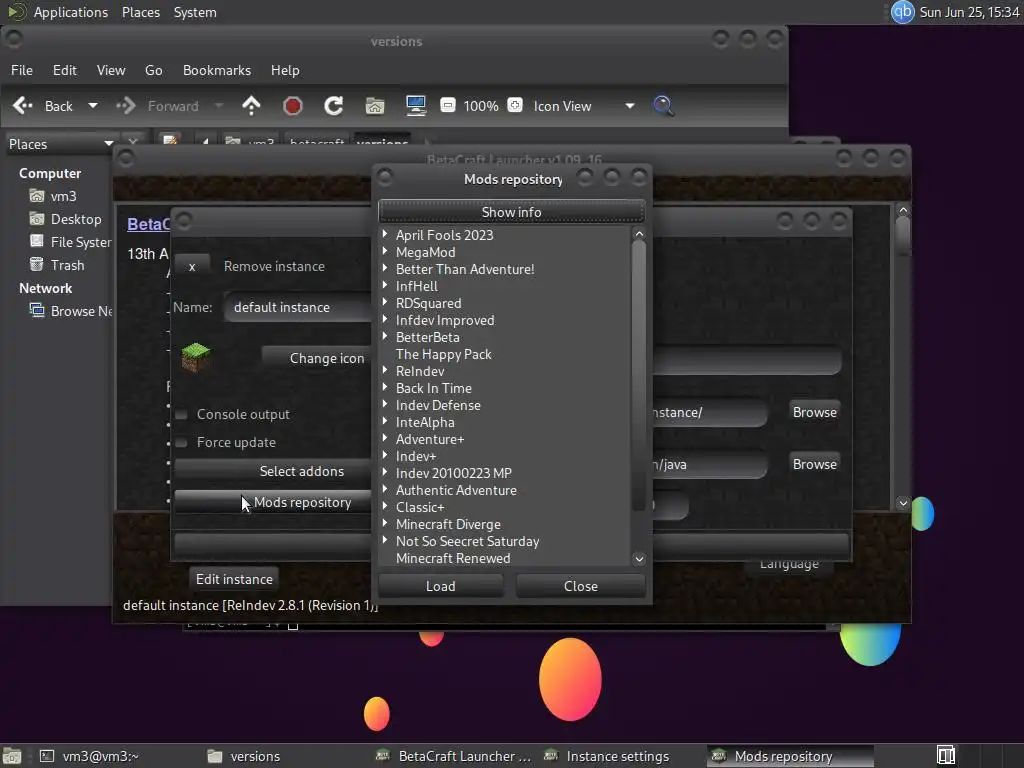Screen dimensions: 1024x768
Task: Close the Mods repository with Close button
Action: (581, 586)
